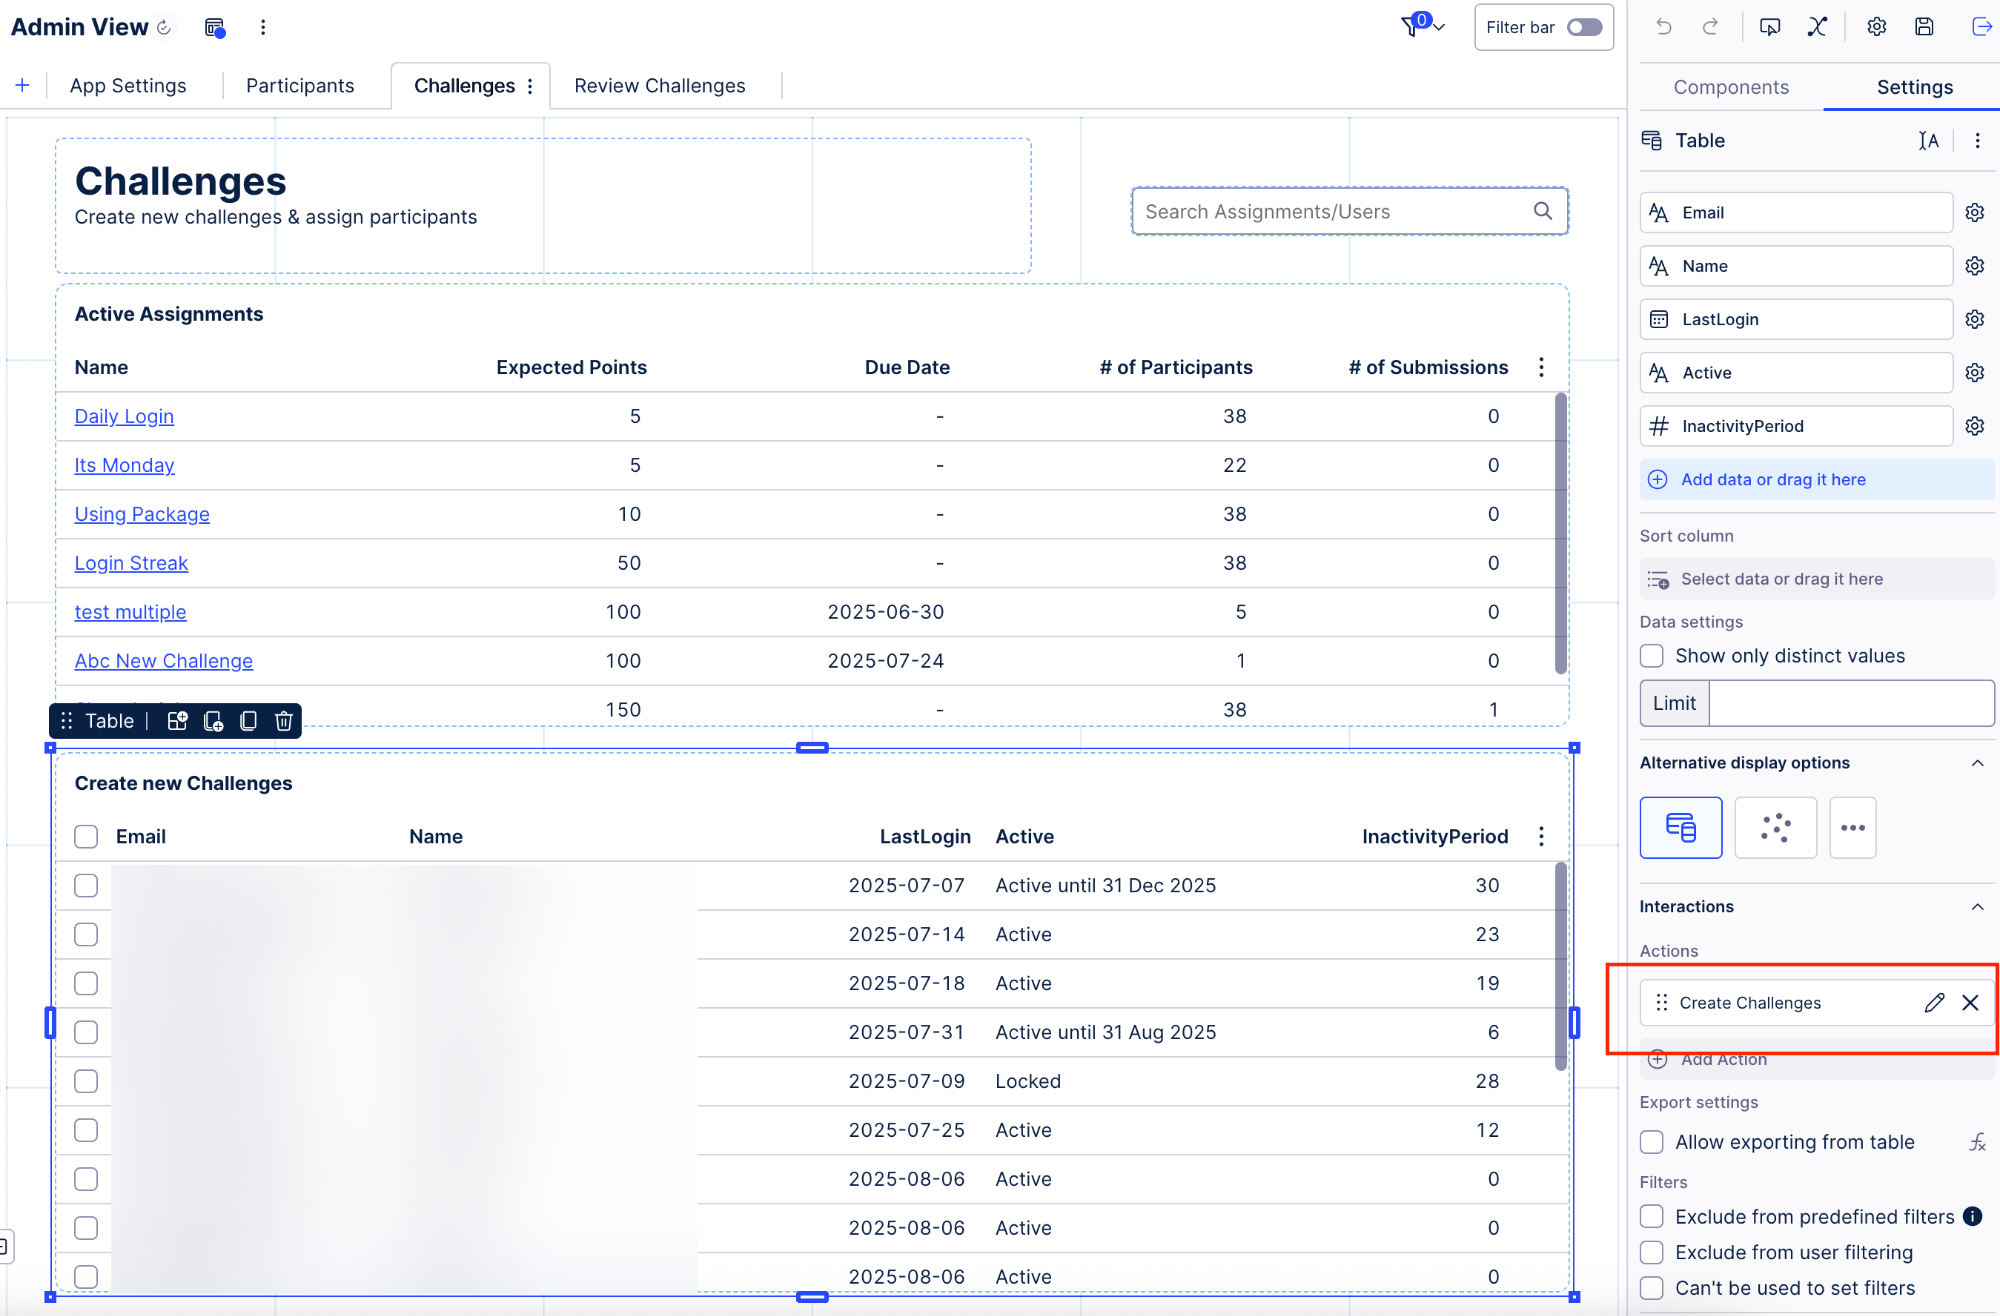2000x1316 pixels.
Task: Save the view with the floppy disk icon
Action: (x=1924, y=27)
